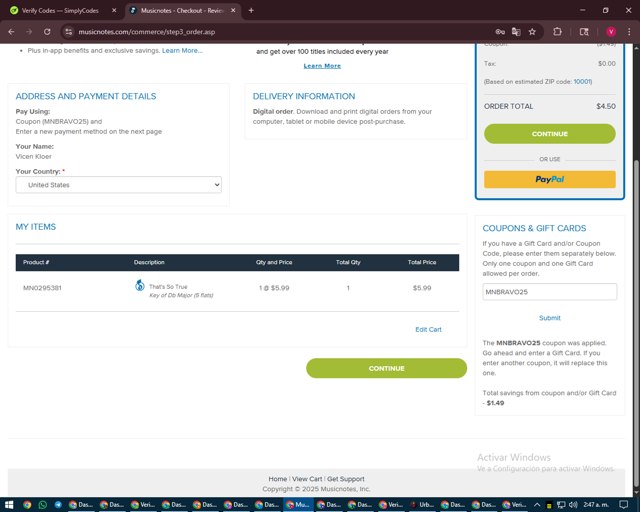The image size is (640, 512).
Task: Open the Windows notification center
Action: pyautogui.click(x=623, y=505)
